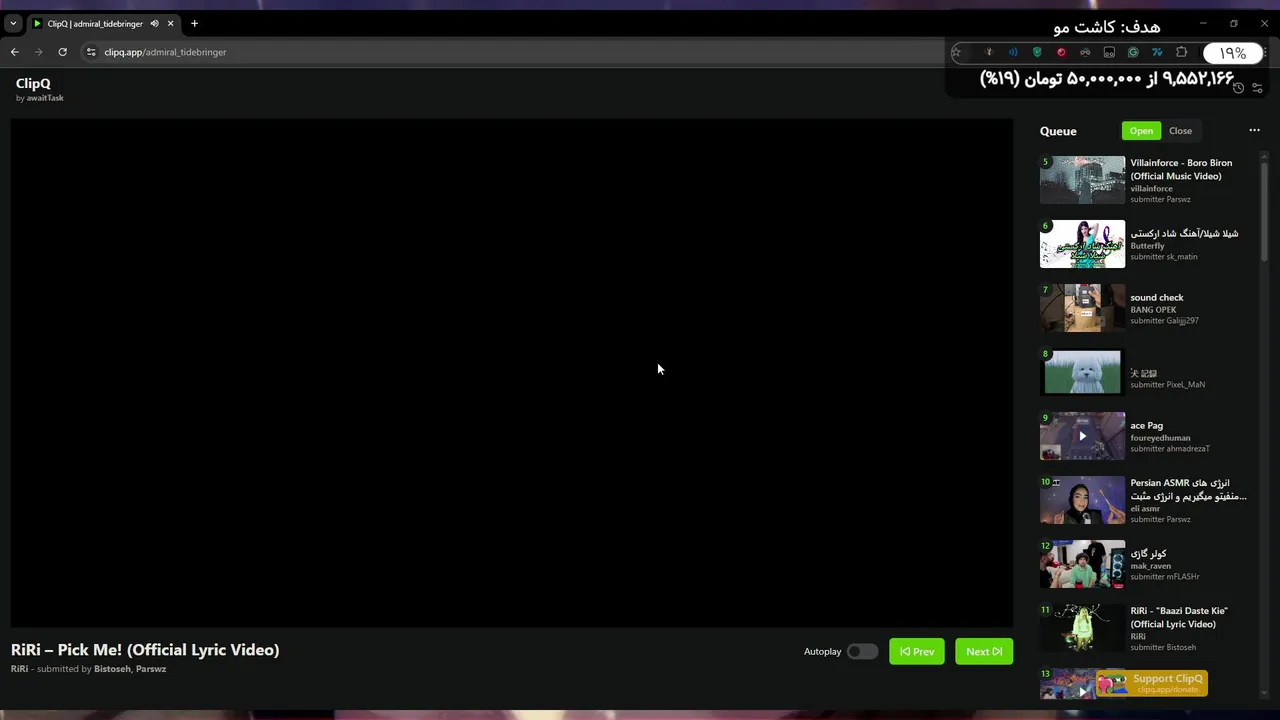The image size is (1280, 720).
Task: Click the Queue heading text
Action: [1058, 131]
